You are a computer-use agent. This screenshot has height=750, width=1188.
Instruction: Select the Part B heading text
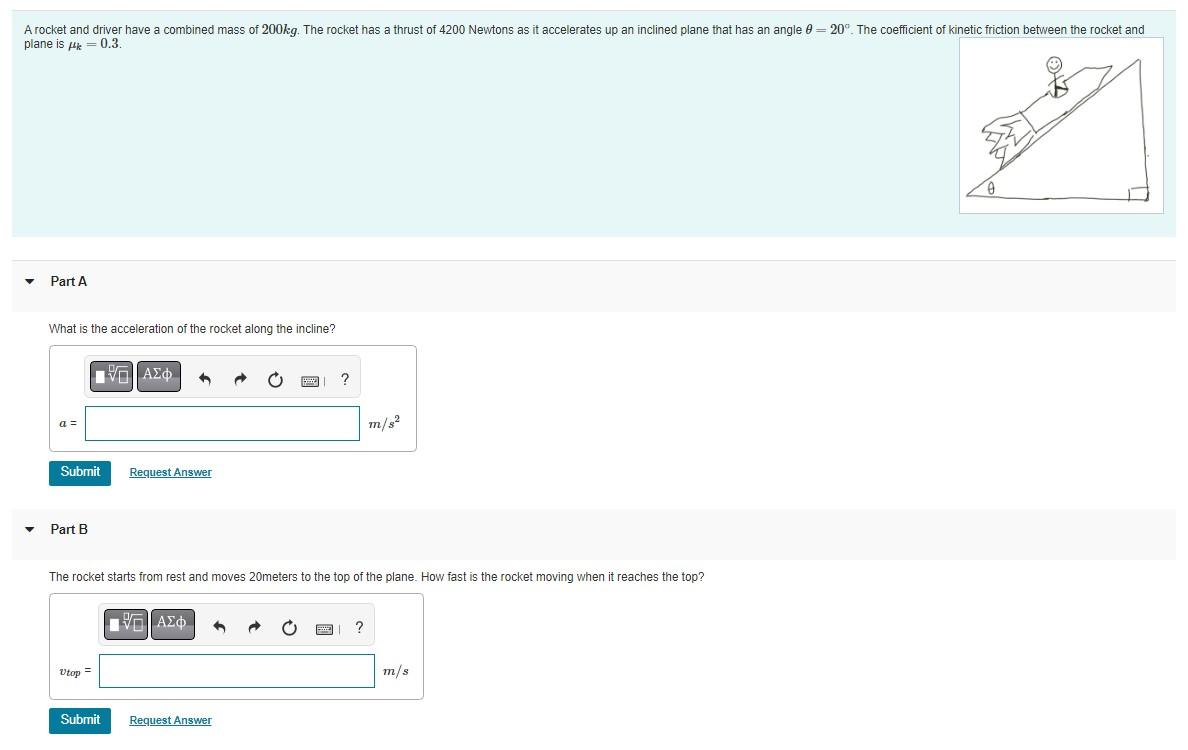tap(69, 530)
